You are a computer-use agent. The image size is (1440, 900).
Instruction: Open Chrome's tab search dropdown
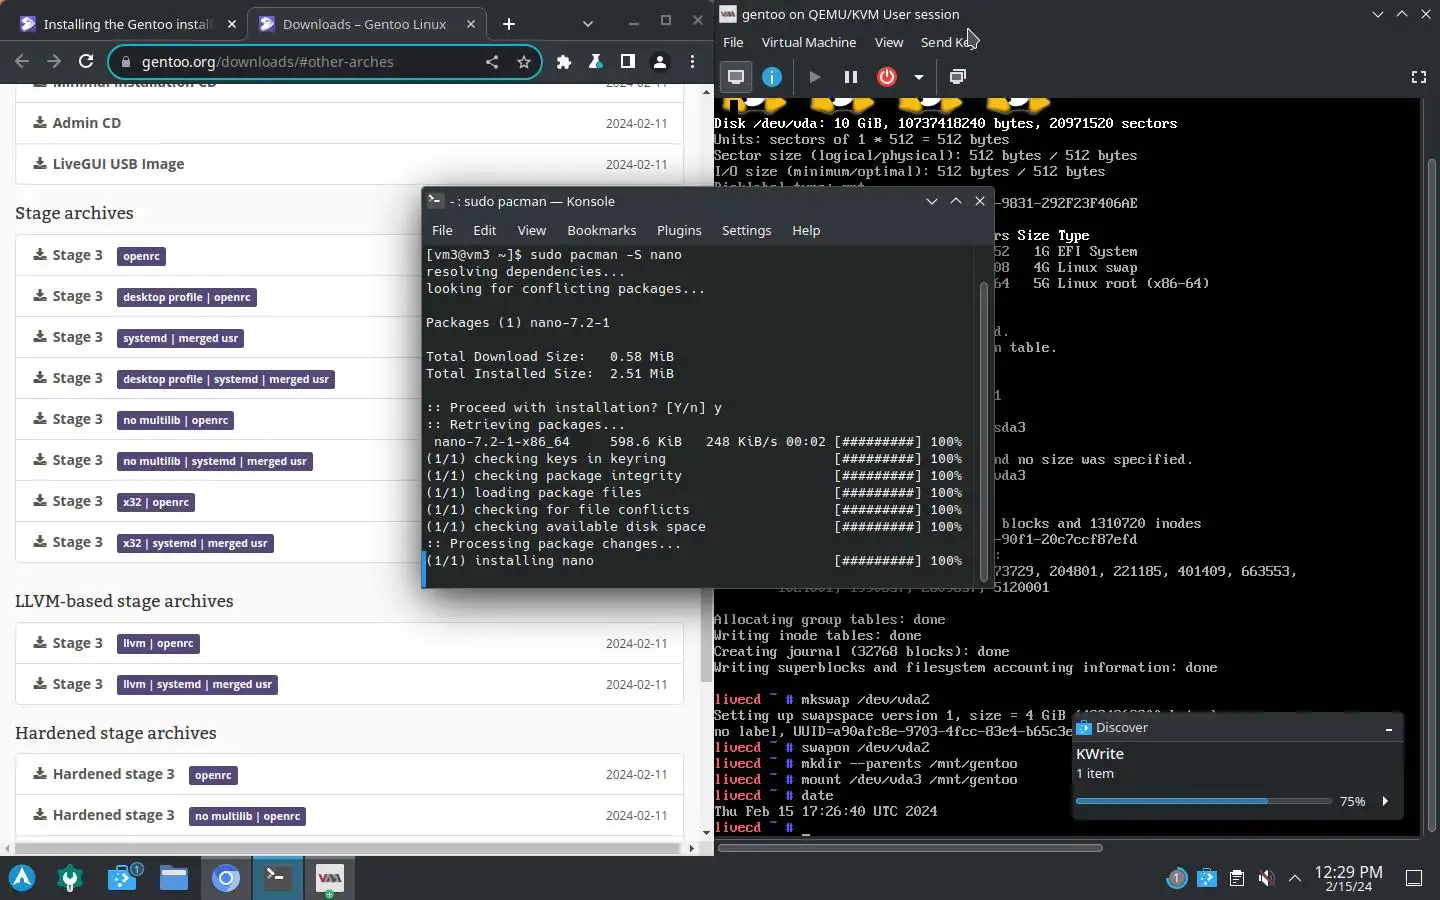click(x=587, y=24)
